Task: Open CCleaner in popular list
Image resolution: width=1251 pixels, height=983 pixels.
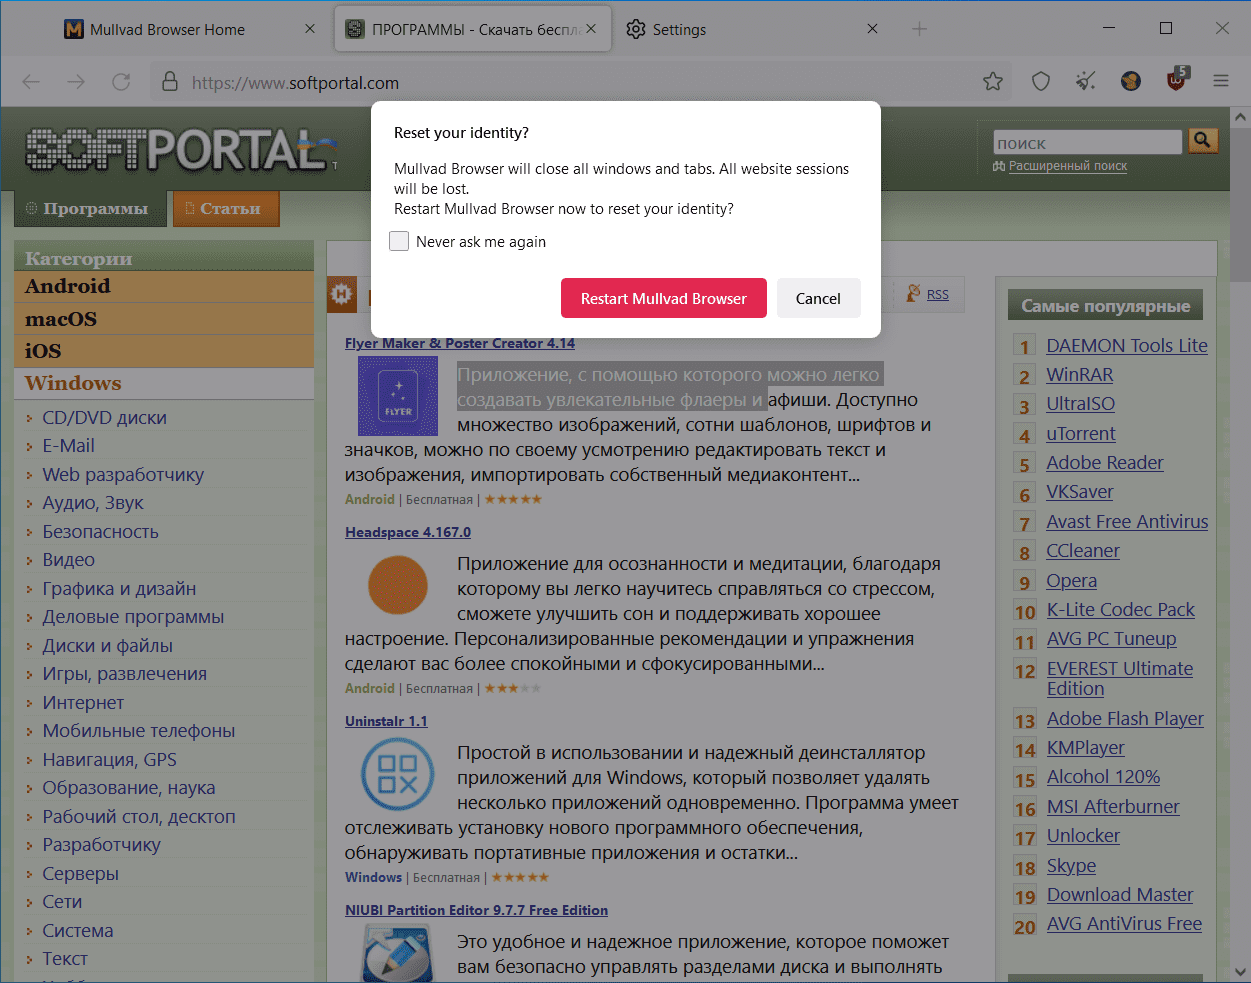Action: point(1083,550)
